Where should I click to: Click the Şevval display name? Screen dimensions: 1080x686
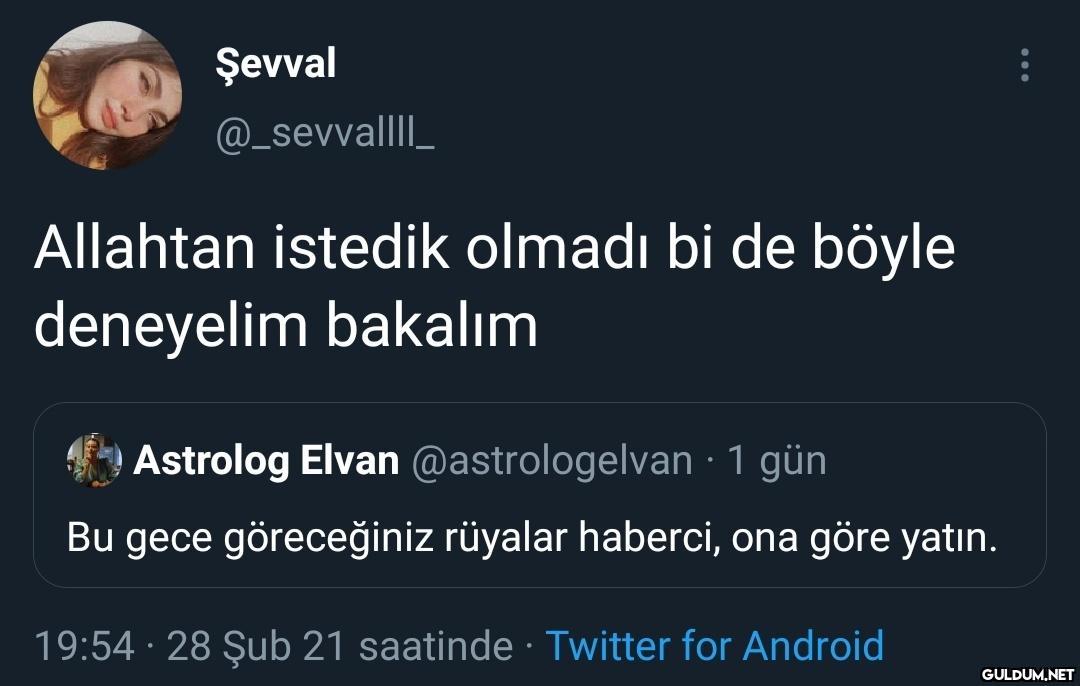276,64
